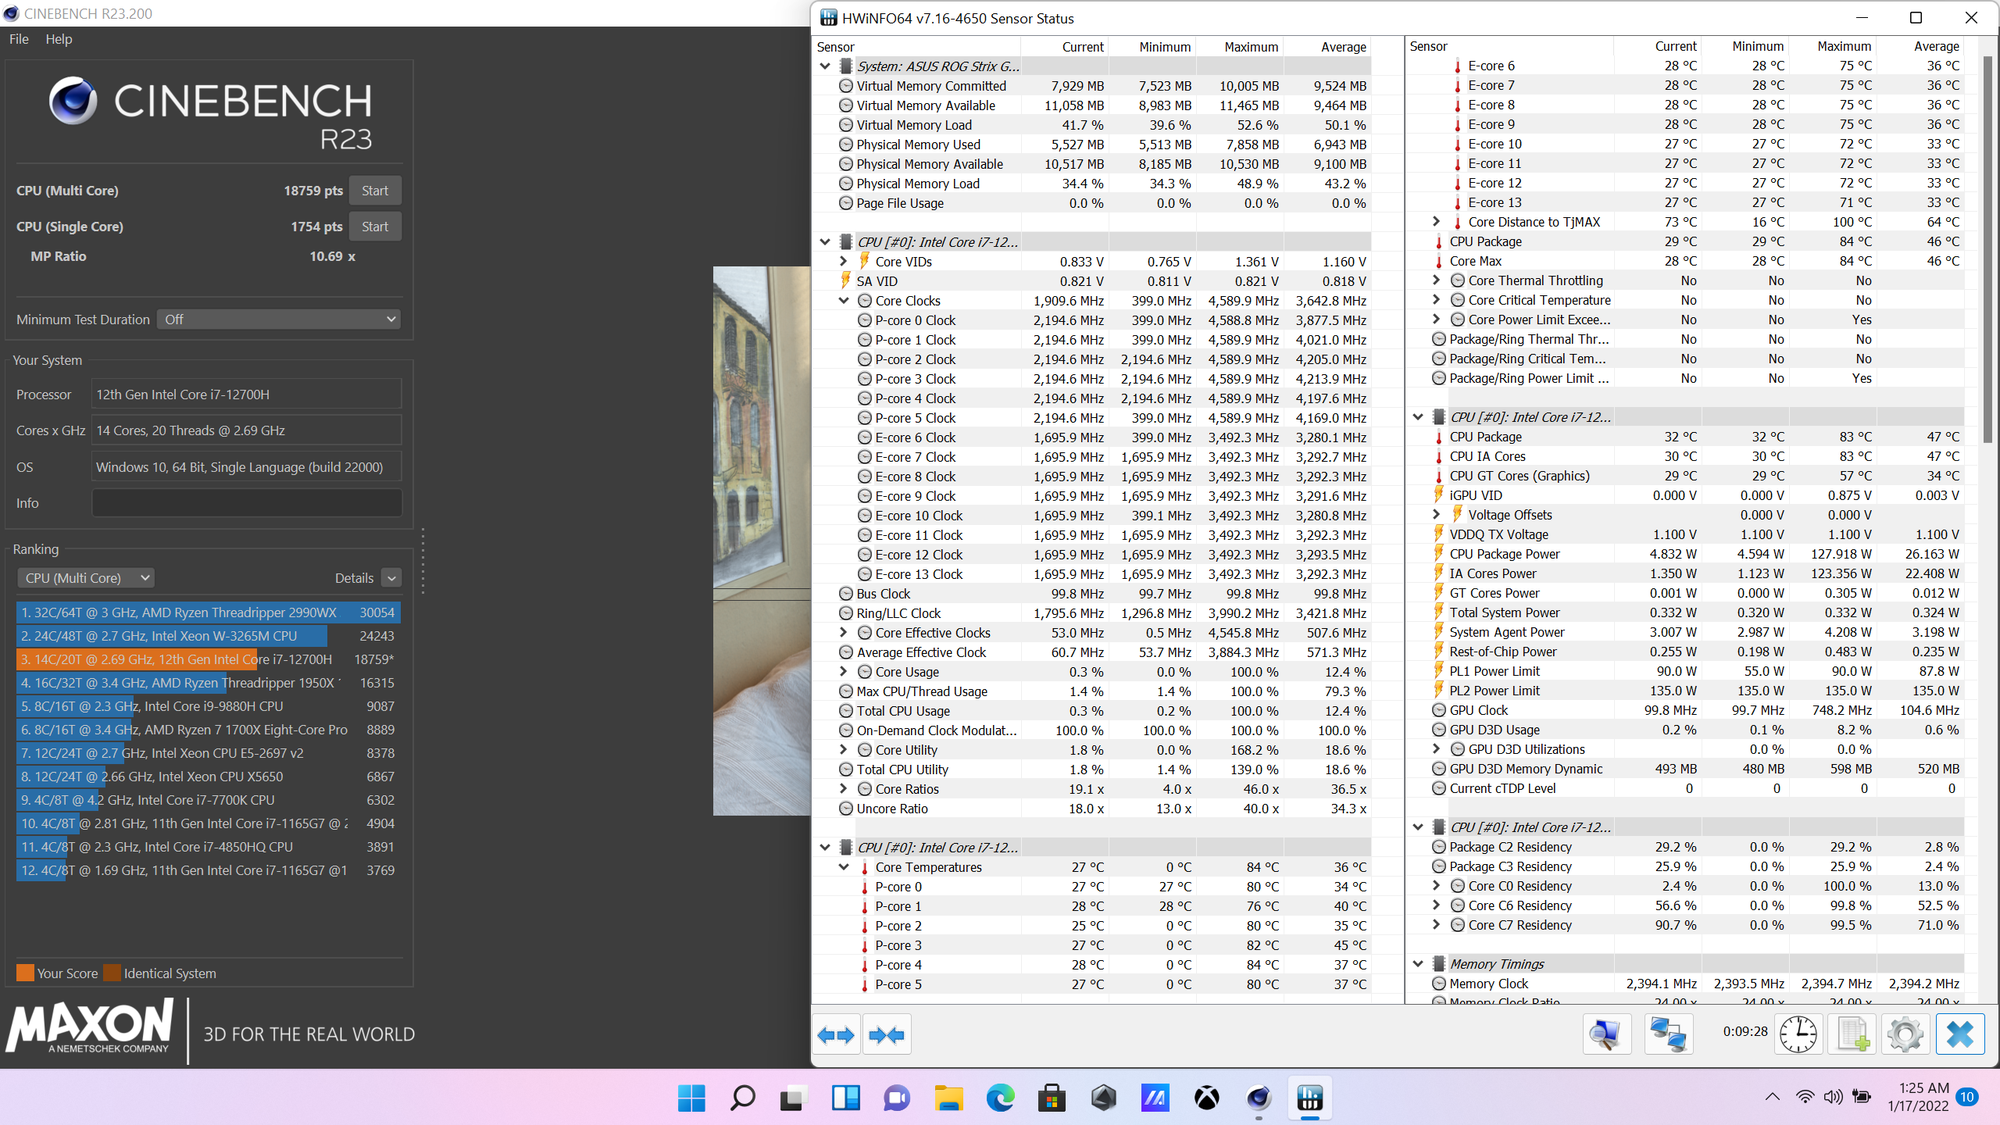
Task: Expand Core Usage row
Action: click(x=843, y=671)
